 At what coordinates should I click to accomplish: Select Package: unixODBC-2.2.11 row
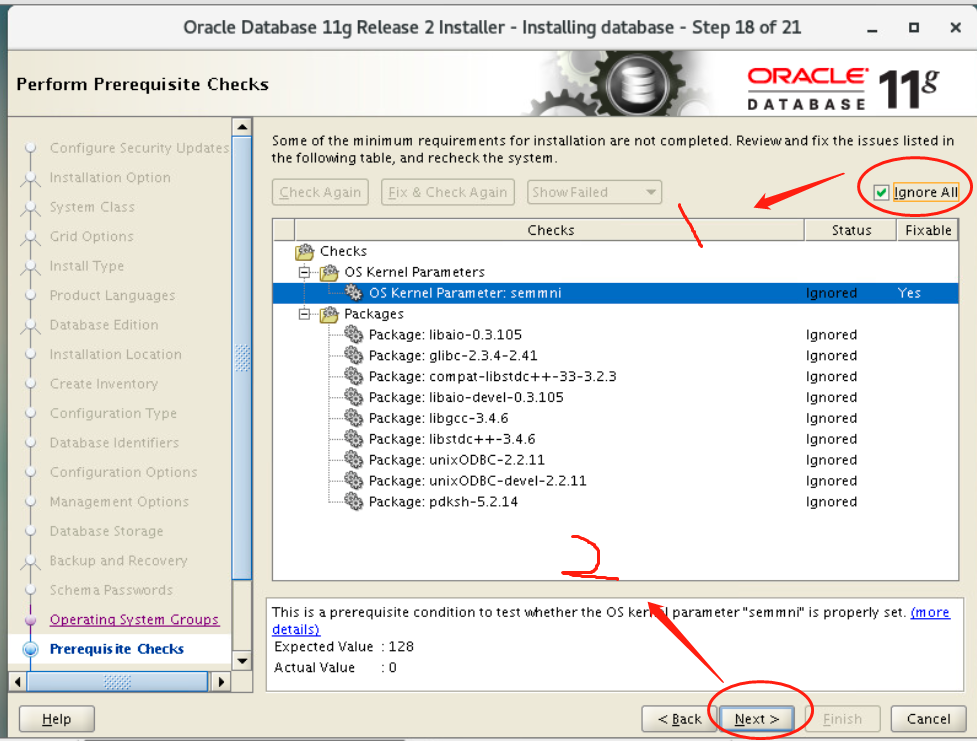pyautogui.click(x=616, y=460)
